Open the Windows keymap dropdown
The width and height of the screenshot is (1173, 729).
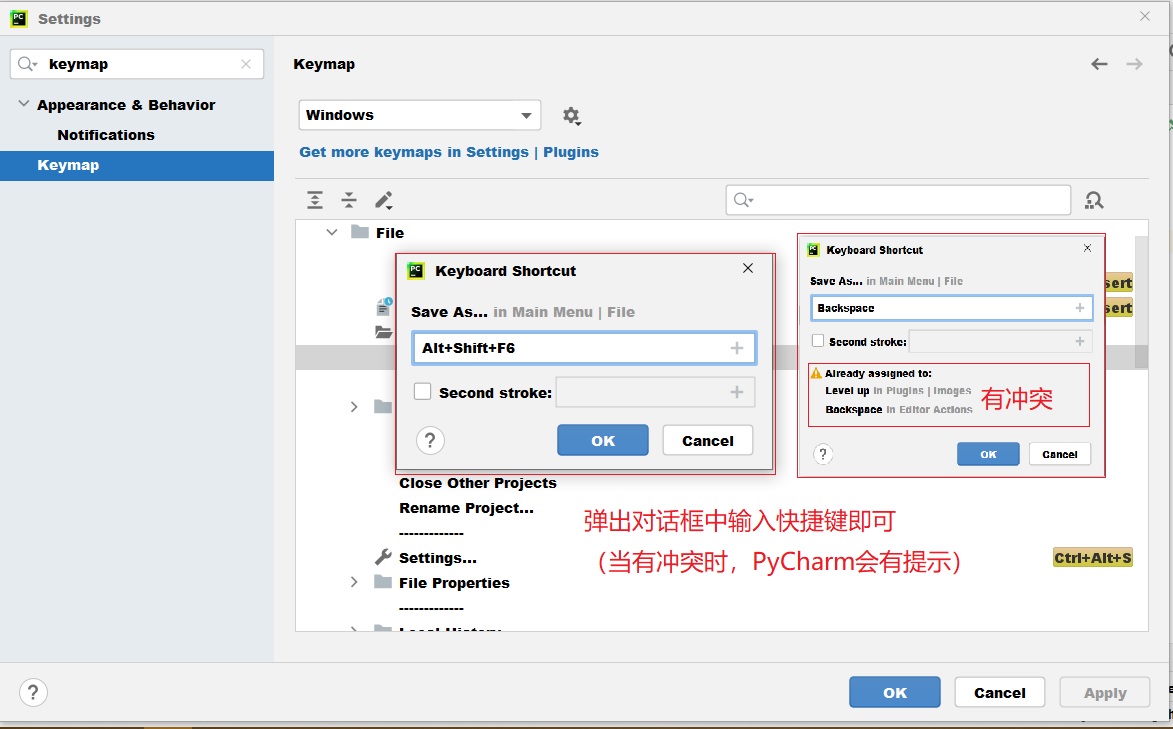pyautogui.click(x=420, y=115)
